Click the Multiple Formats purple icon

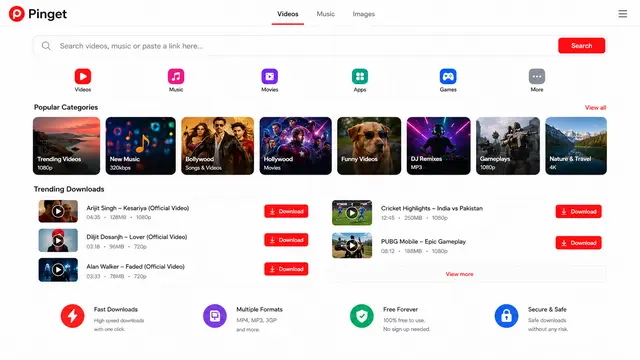215,316
